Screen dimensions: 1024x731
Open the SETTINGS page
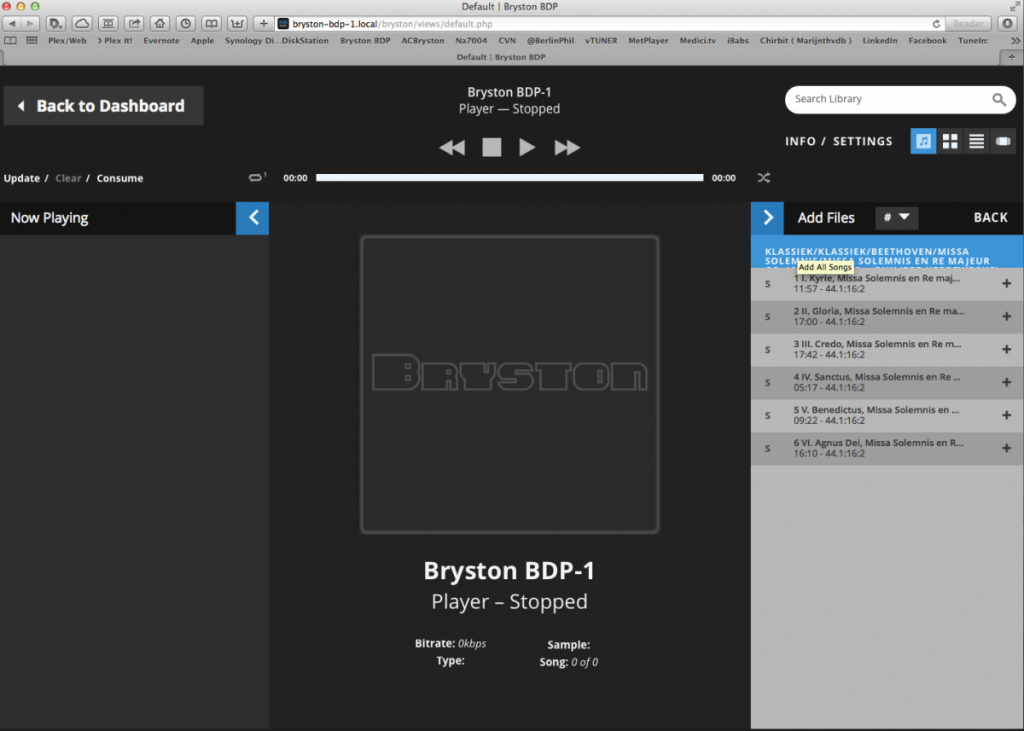pyautogui.click(x=863, y=141)
